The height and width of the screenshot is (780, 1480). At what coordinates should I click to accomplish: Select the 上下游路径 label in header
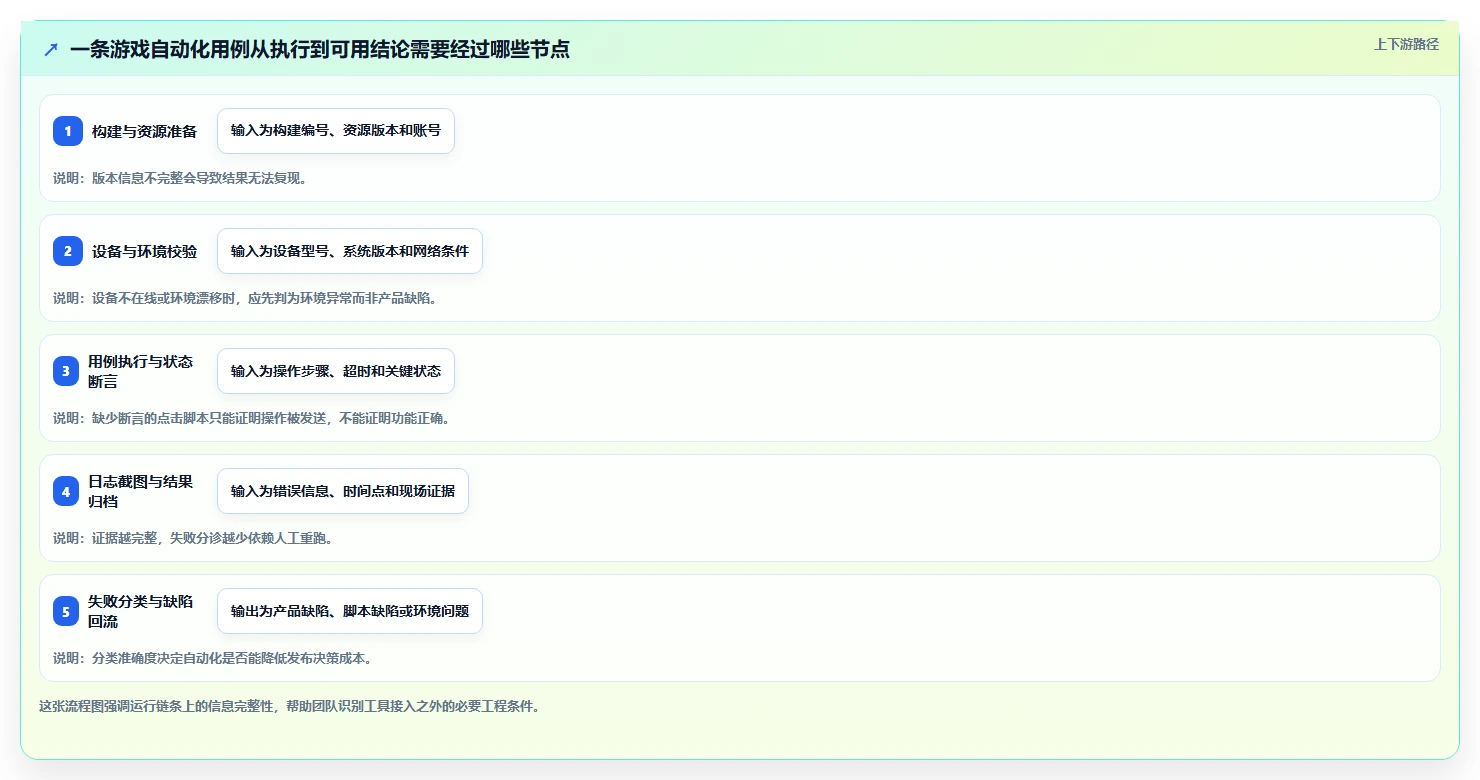1406,44
